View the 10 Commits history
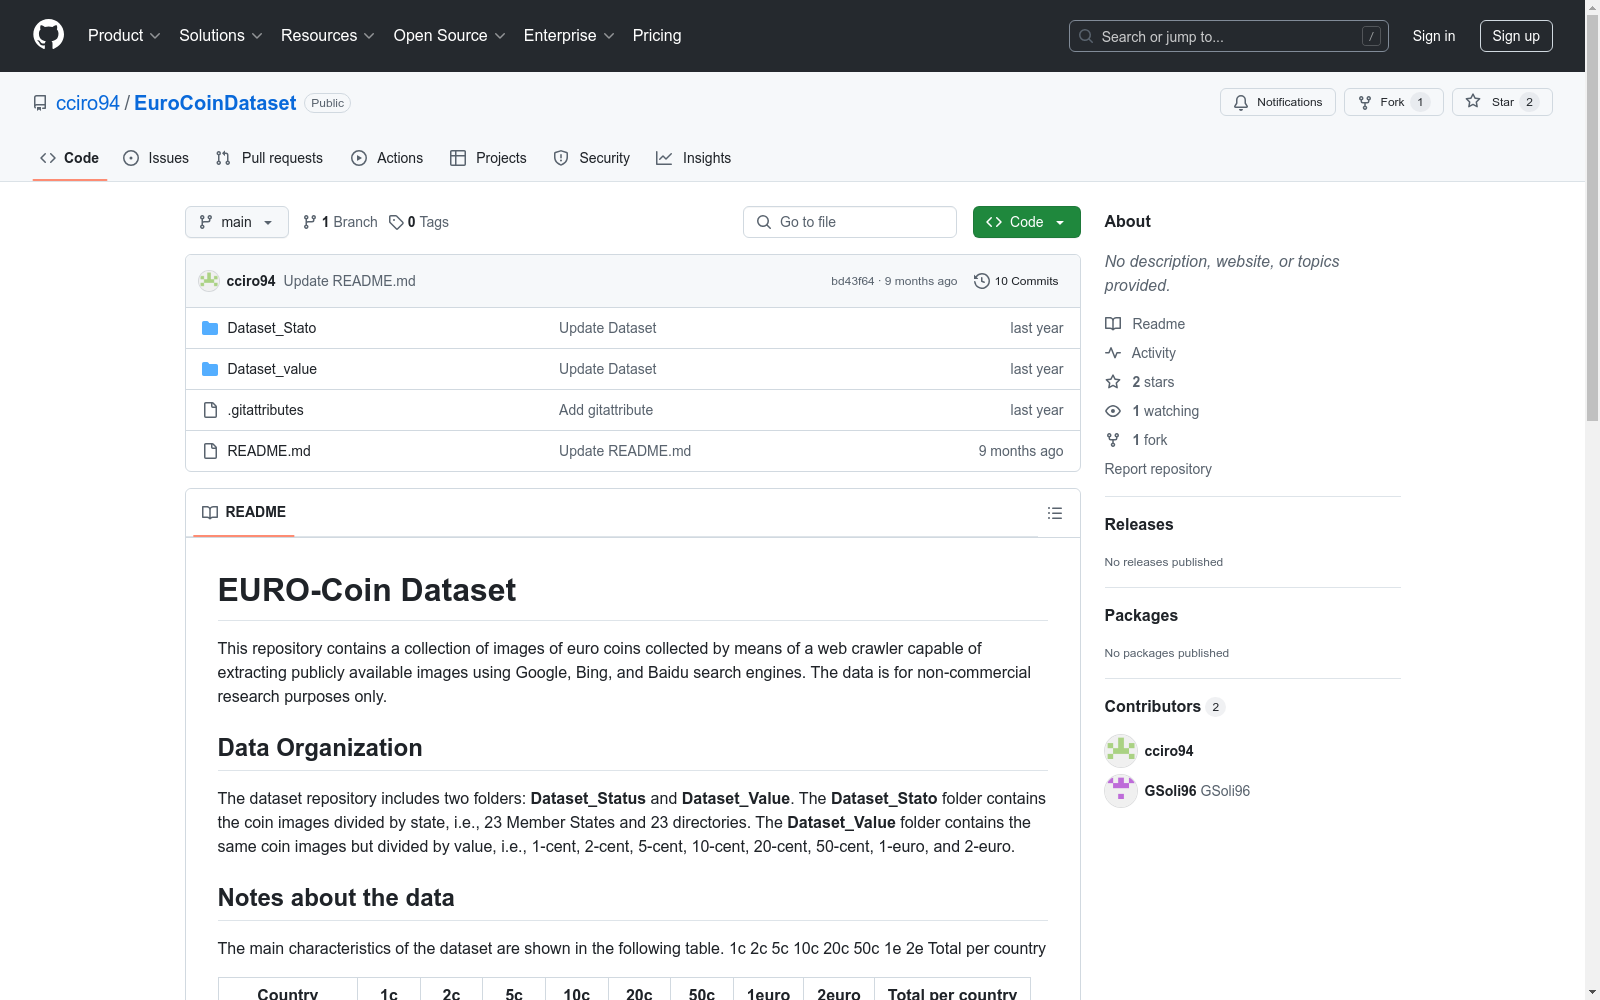The height and width of the screenshot is (1000, 1600). point(1016,281)
